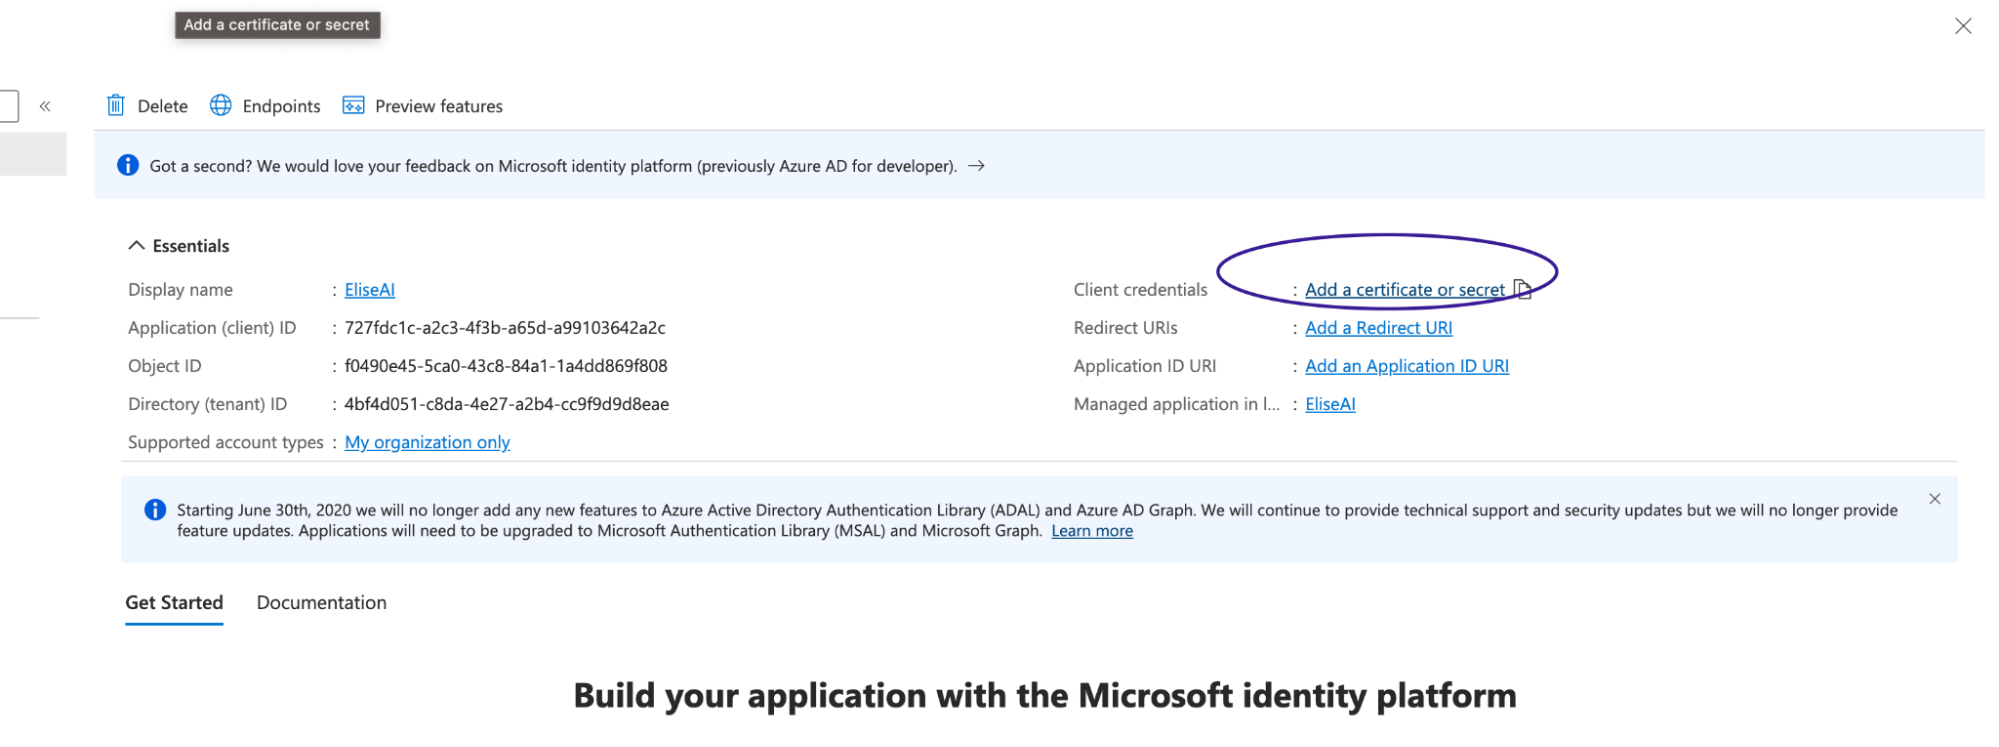Open the managed application EliseAI link
Screen dimensions: 1999x747
click(1331, 404)
